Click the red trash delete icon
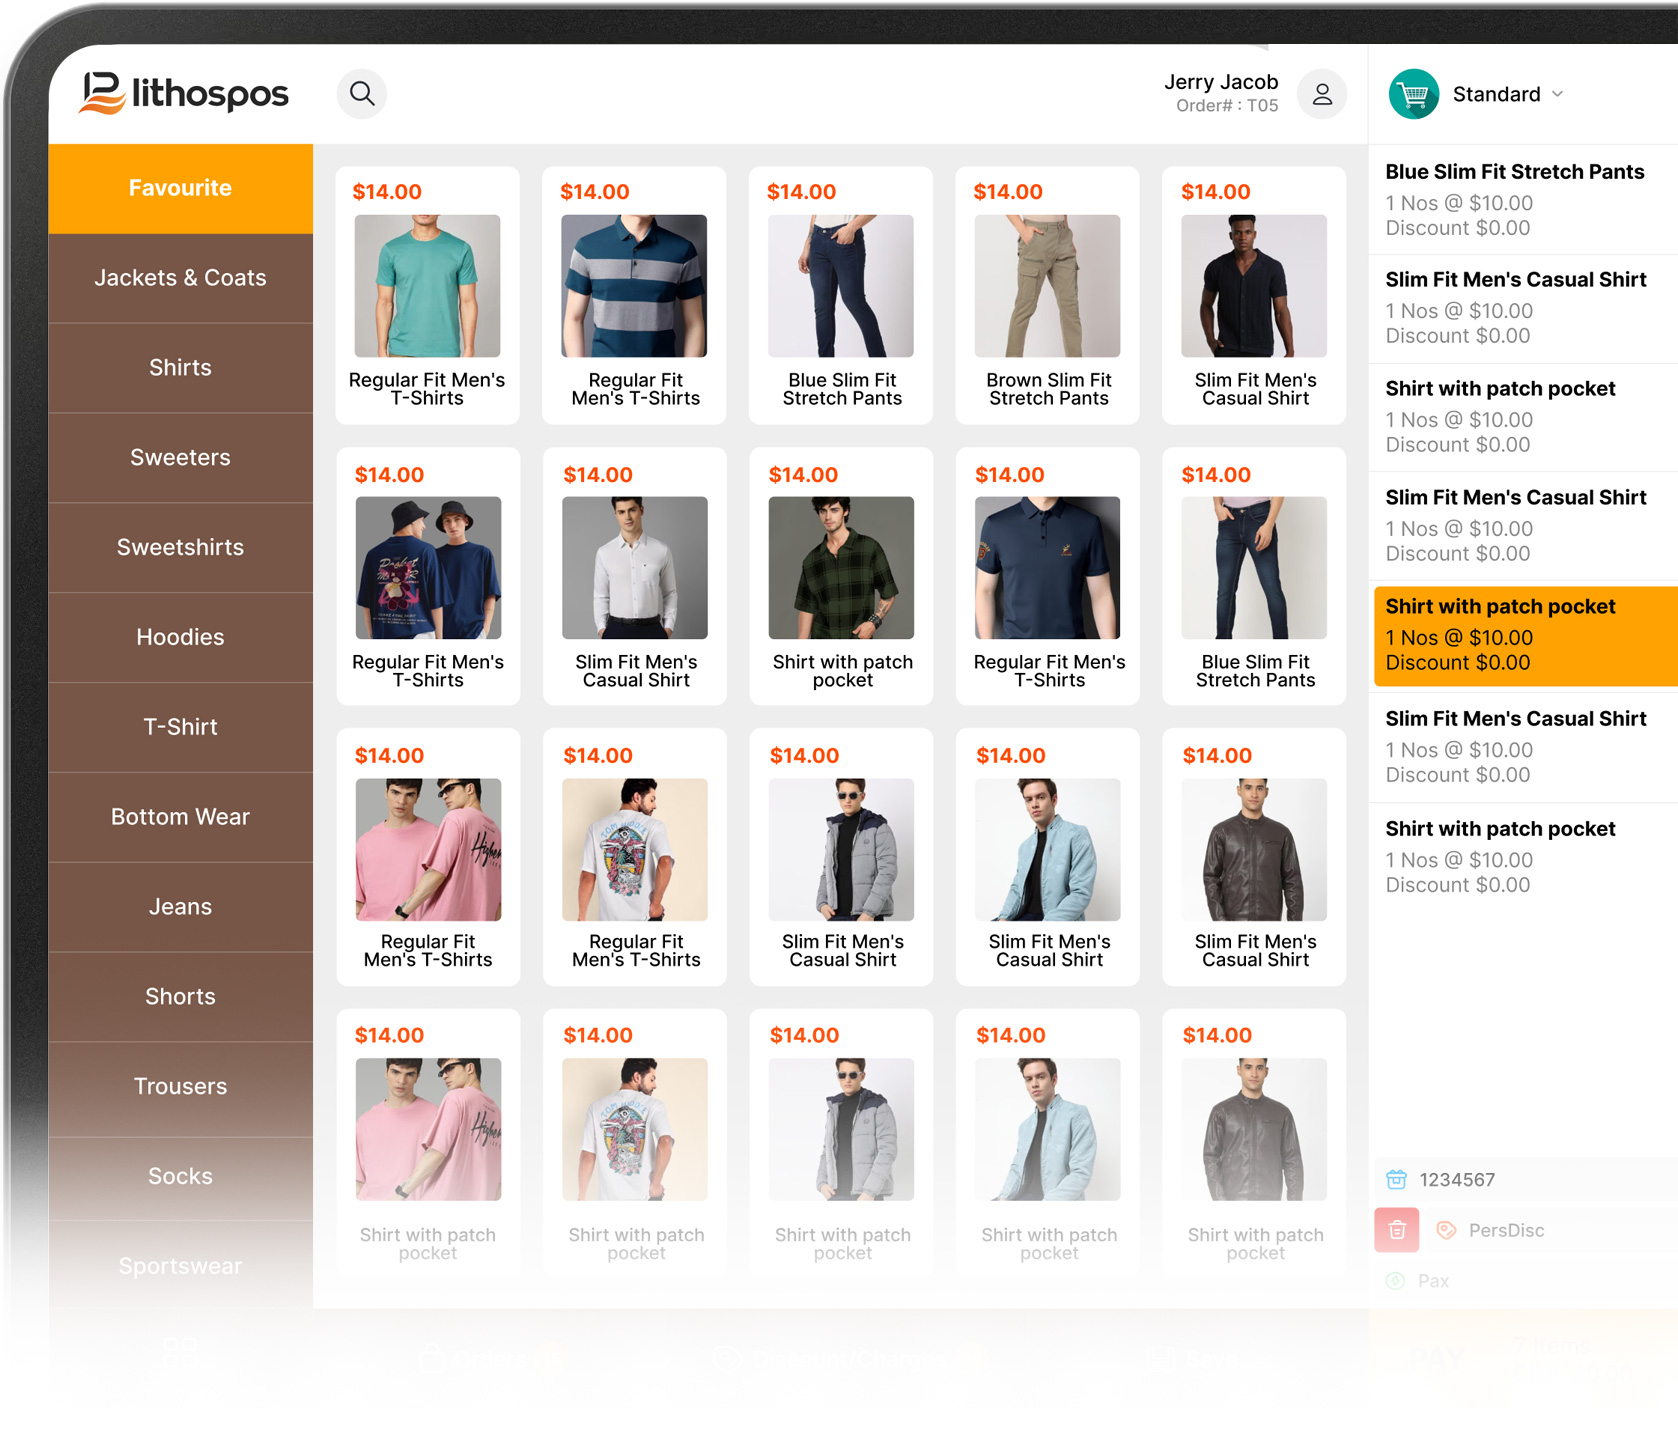Image resolution: width=1678 pixels, height=1455 pixels. (1397, 1230)
